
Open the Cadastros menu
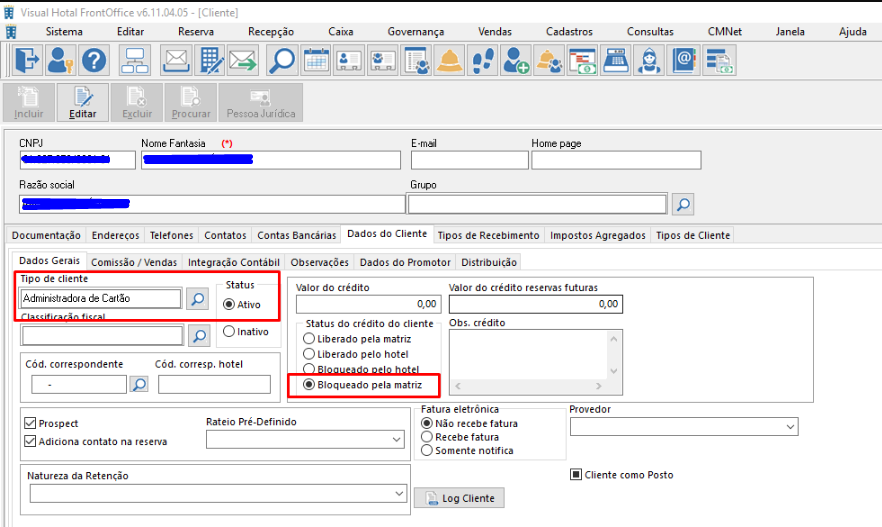click(569, 31)
